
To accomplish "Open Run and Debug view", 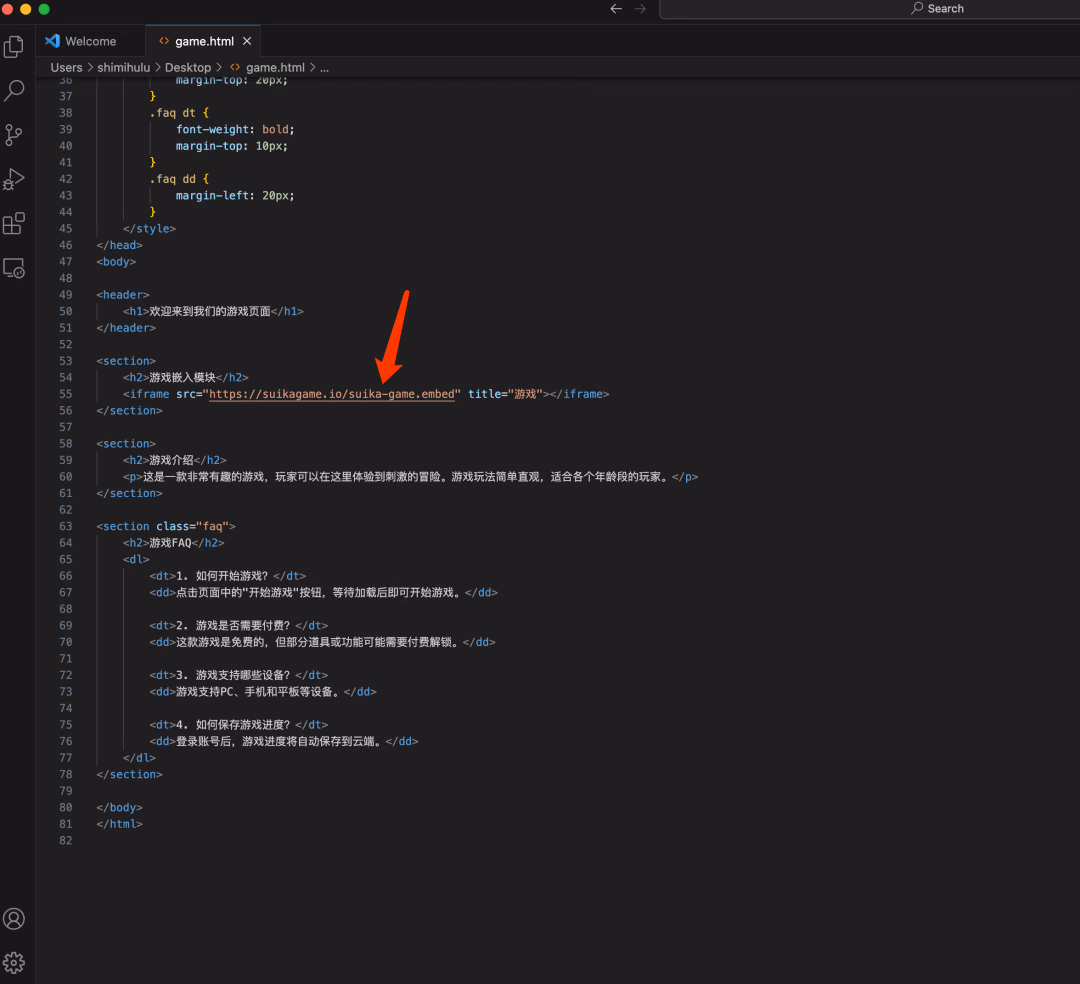I will coord(14,179).
